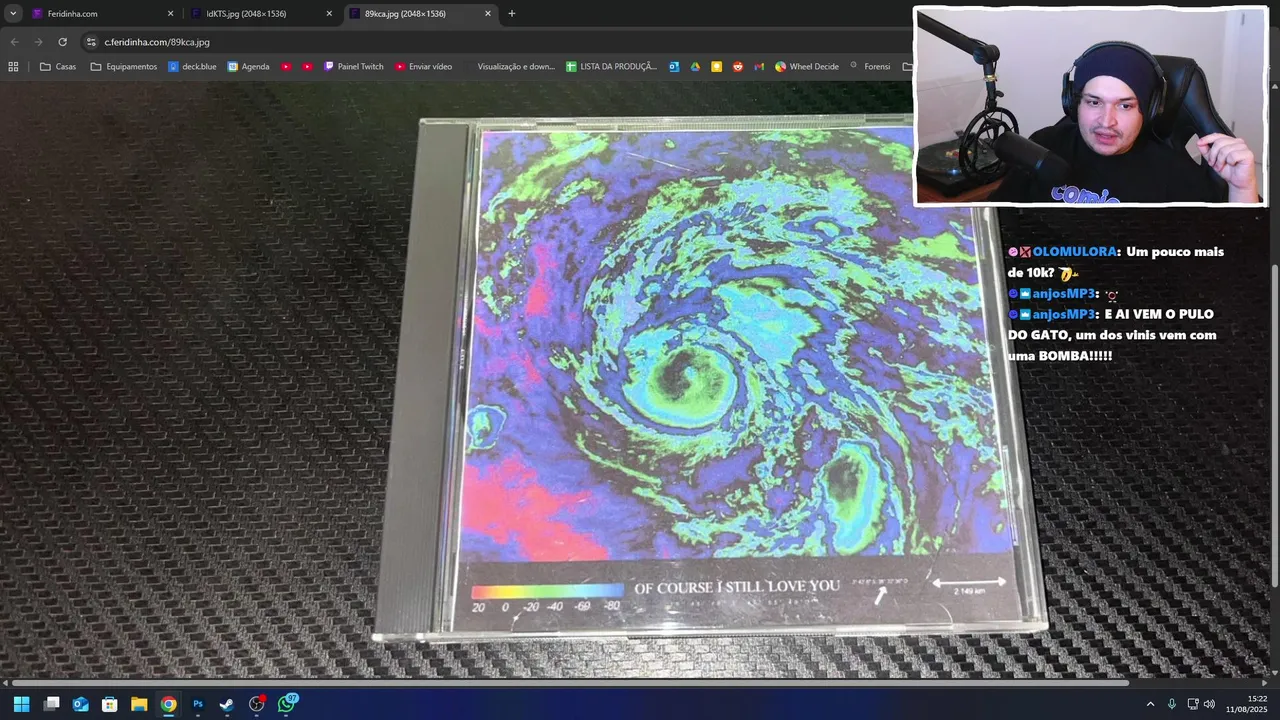This screenshot has width=1280, height=720.
Task: Close the 89kca.jpg tab
Action: coord(488,14)
